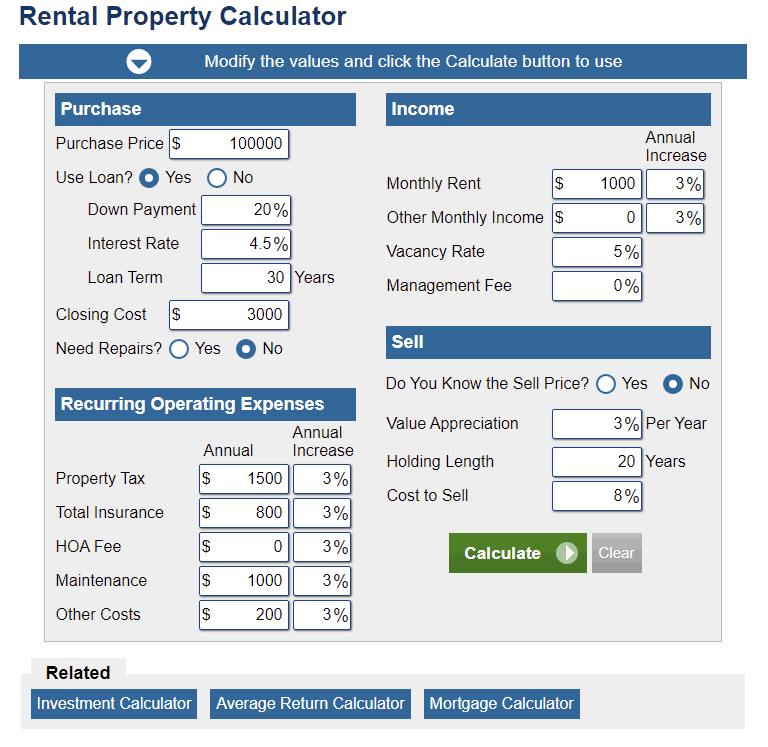
Task: Click the Monthly Rent amount field
Action: [602, 184]
